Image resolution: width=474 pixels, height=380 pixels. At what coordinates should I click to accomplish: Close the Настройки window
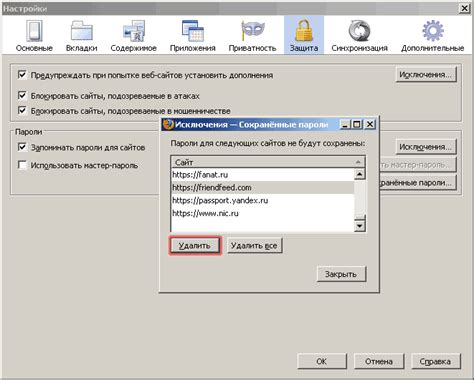464,8
